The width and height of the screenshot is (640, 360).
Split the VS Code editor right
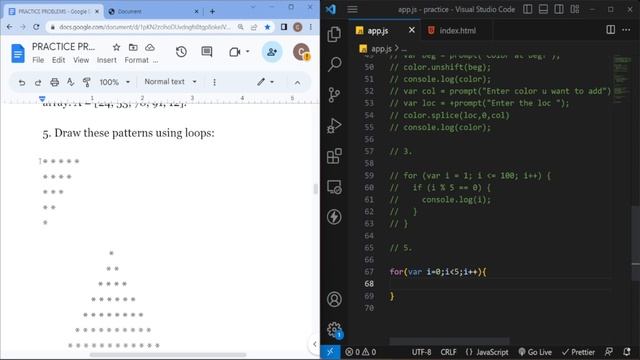pyautogui.click(x=610, y=30)
